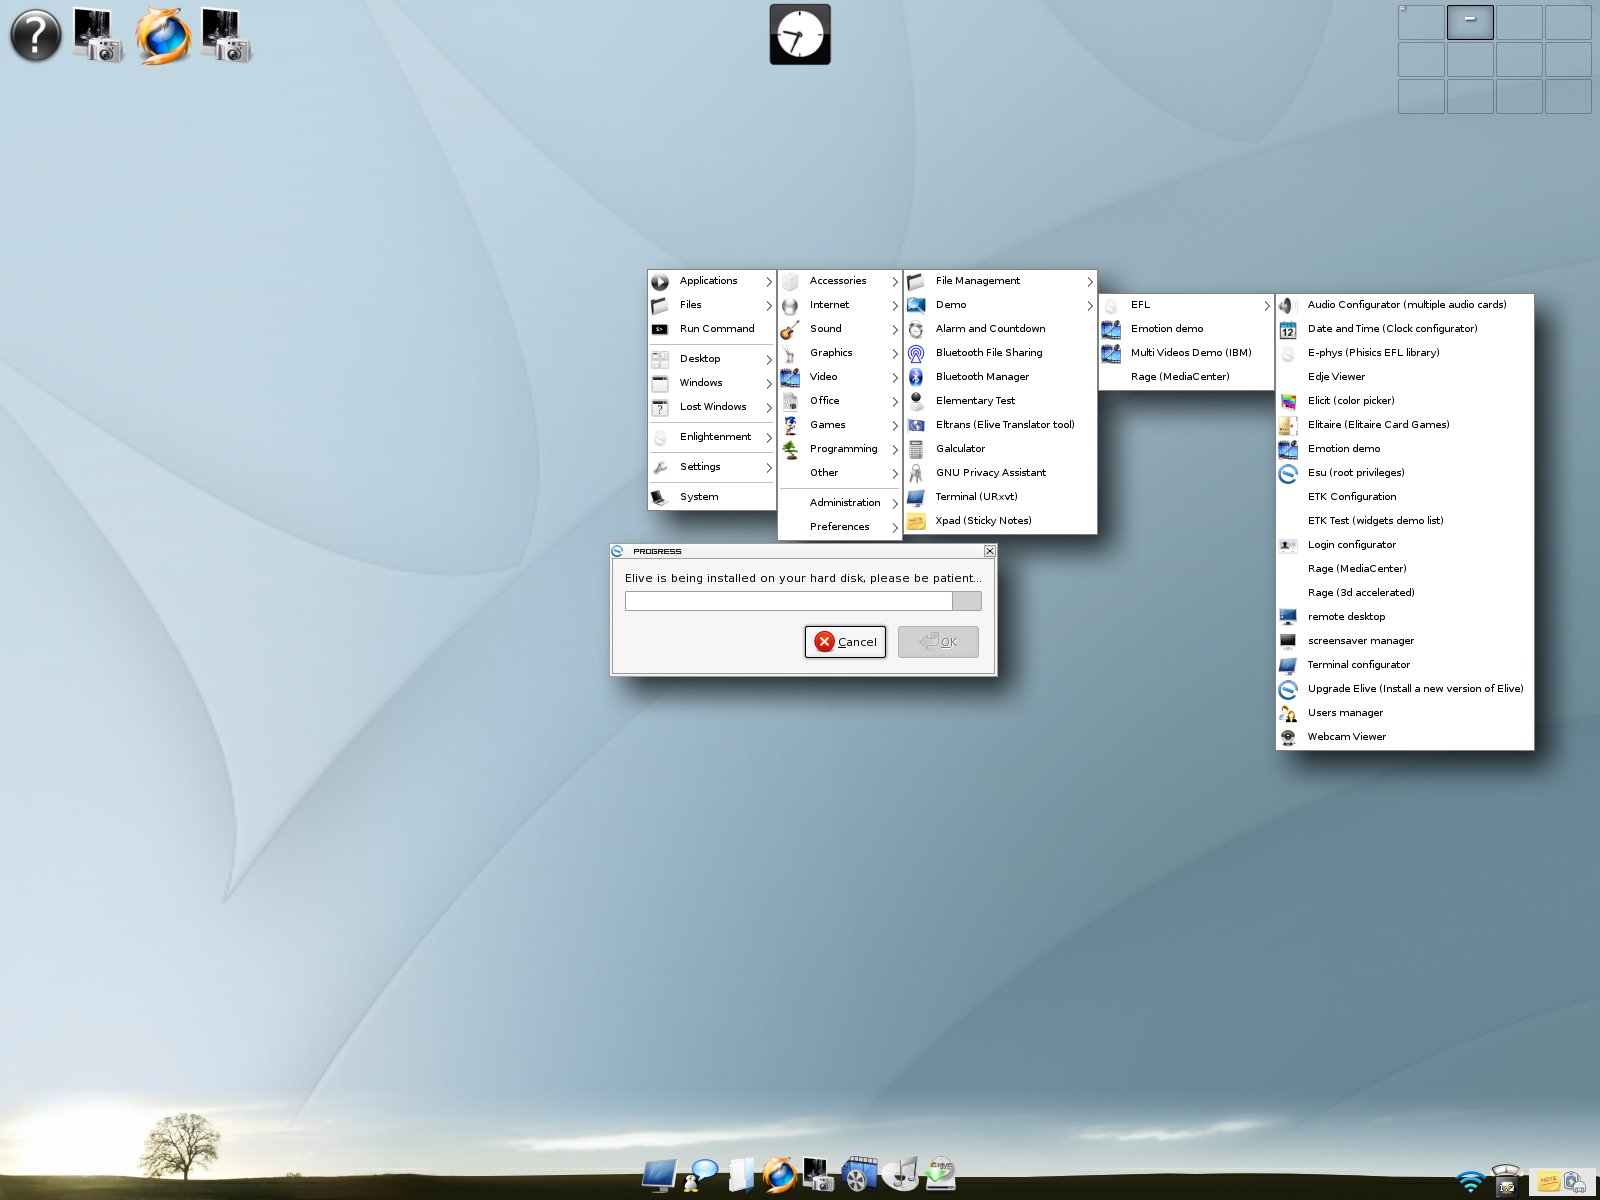Click the greyed-out OK button

(938, 642)
